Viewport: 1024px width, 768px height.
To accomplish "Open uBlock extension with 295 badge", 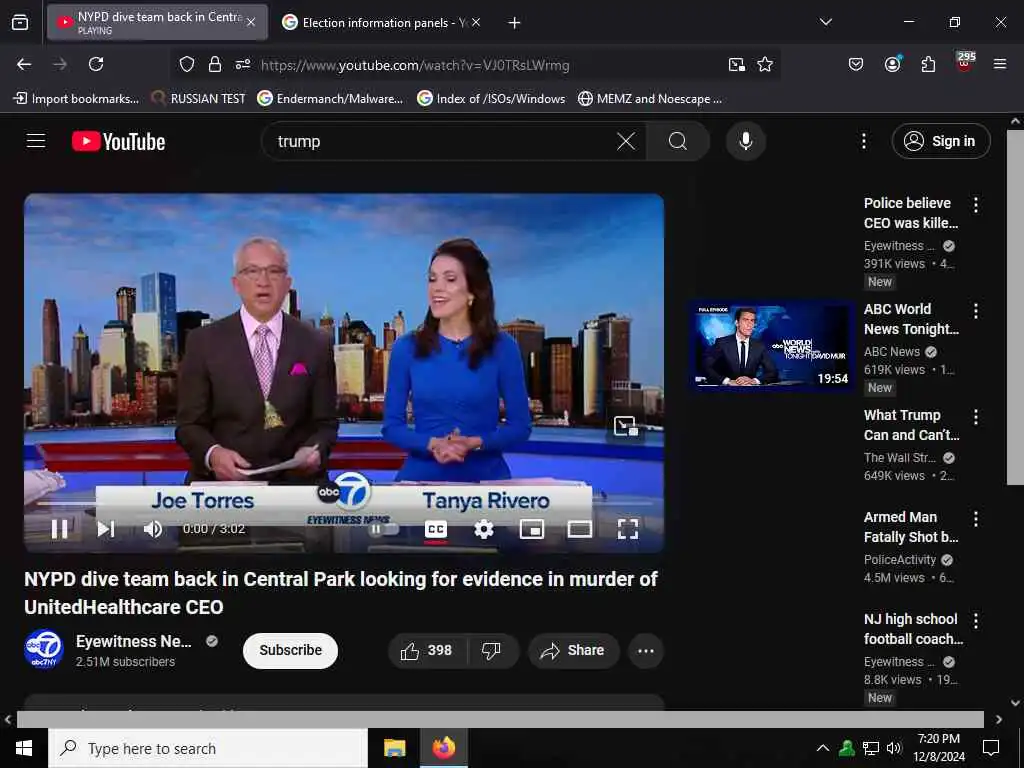I will (x=965, y=63).
